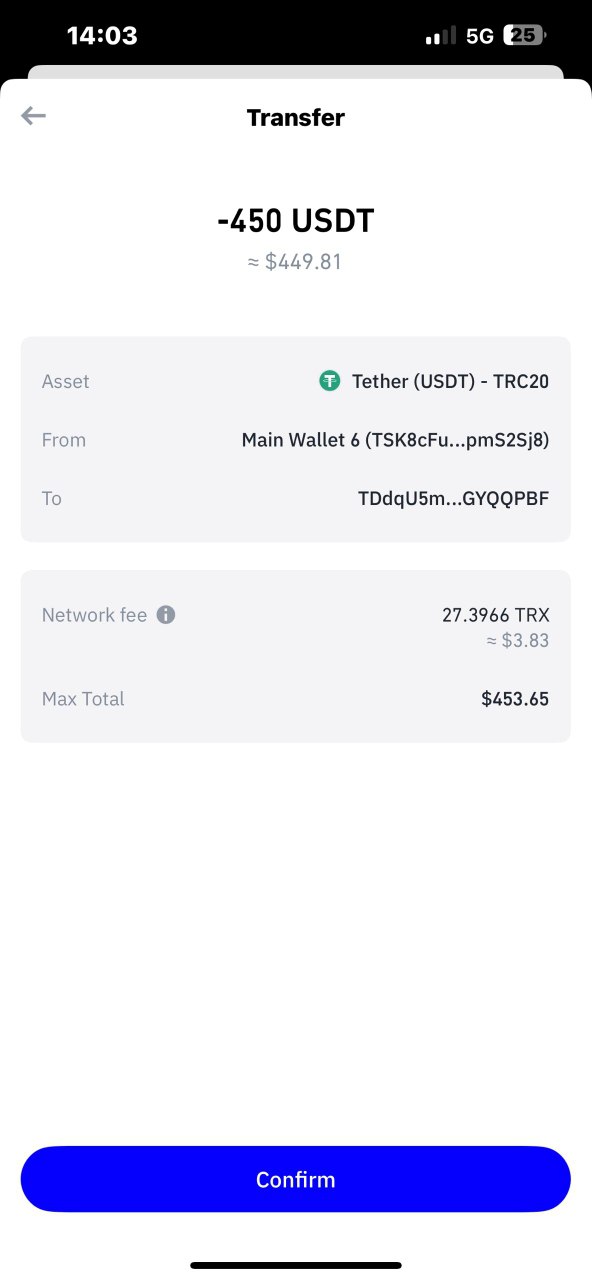Image resolution: width=592 pixels, height=1280 pixels.
Task: Tap the 14:03 clock in status bar
Action: point(102,36)
